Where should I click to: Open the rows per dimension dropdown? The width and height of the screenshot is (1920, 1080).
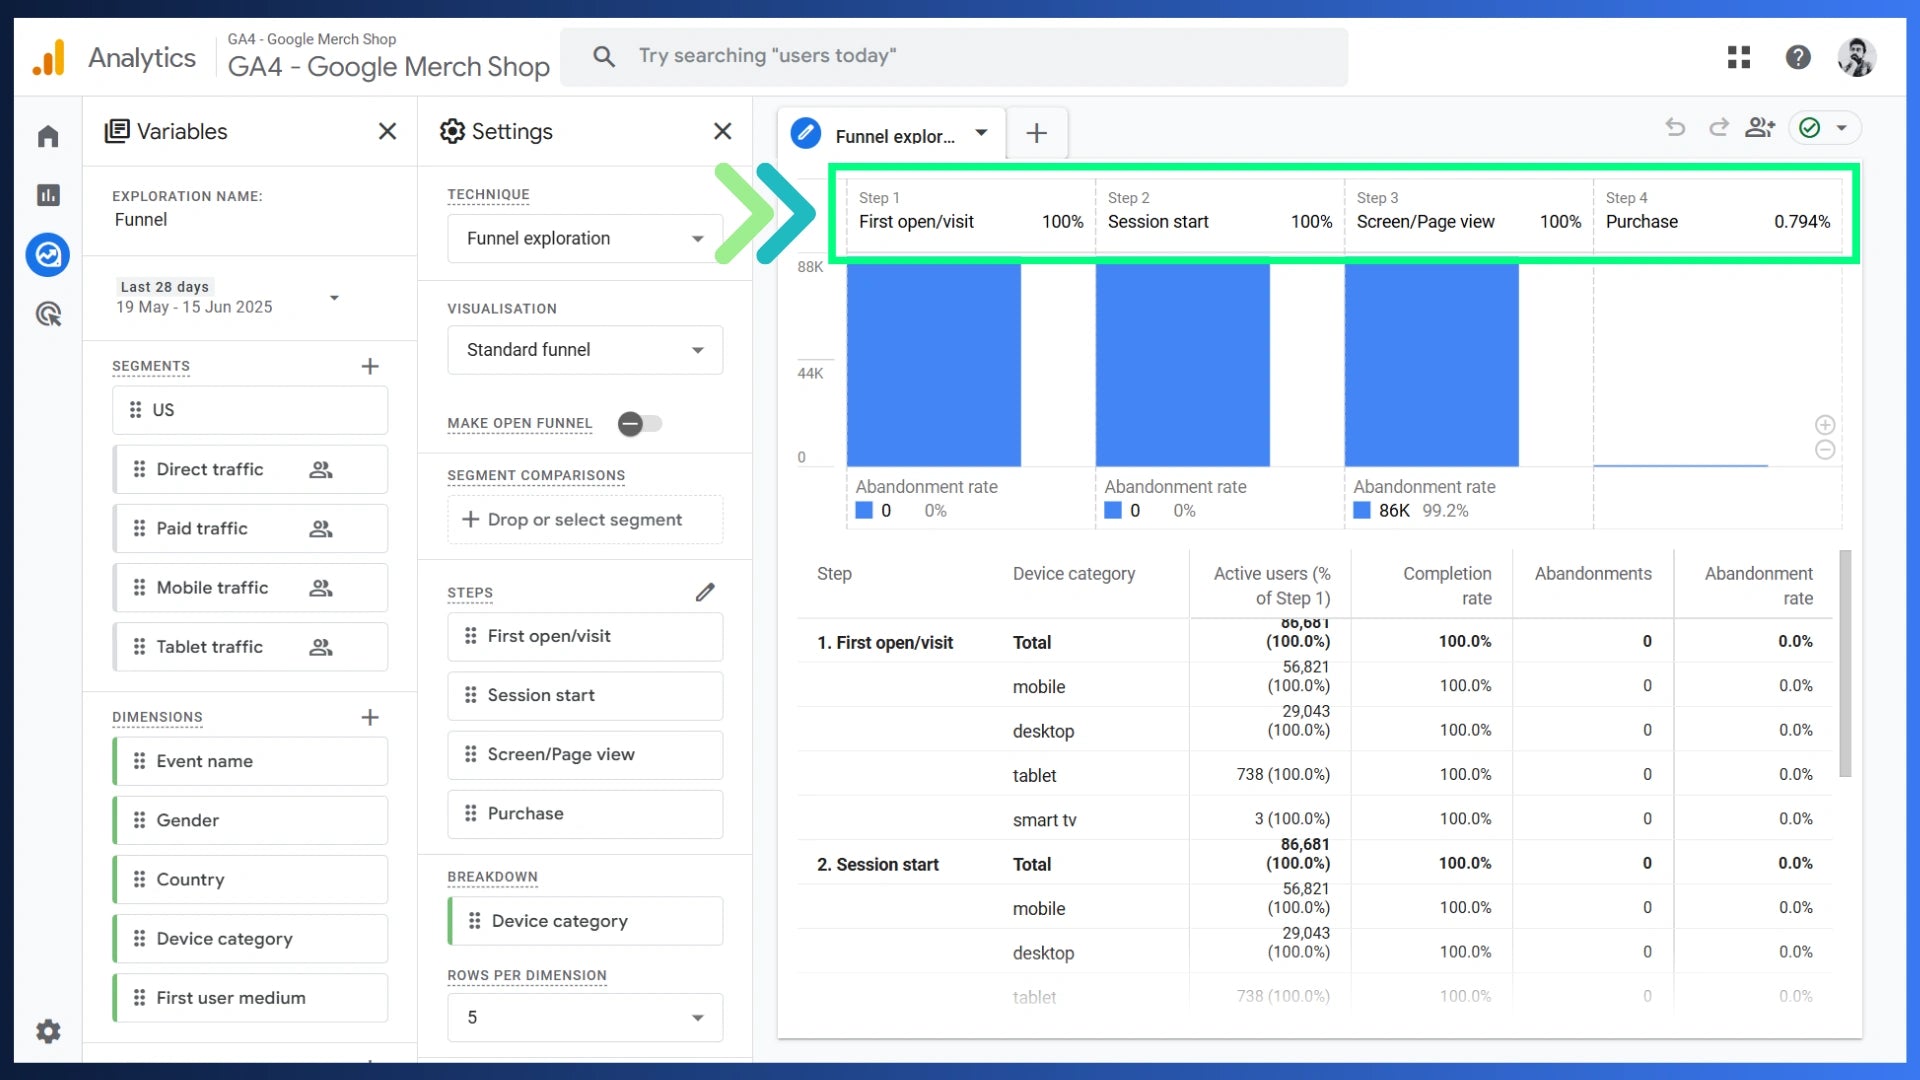[585, 1017]
